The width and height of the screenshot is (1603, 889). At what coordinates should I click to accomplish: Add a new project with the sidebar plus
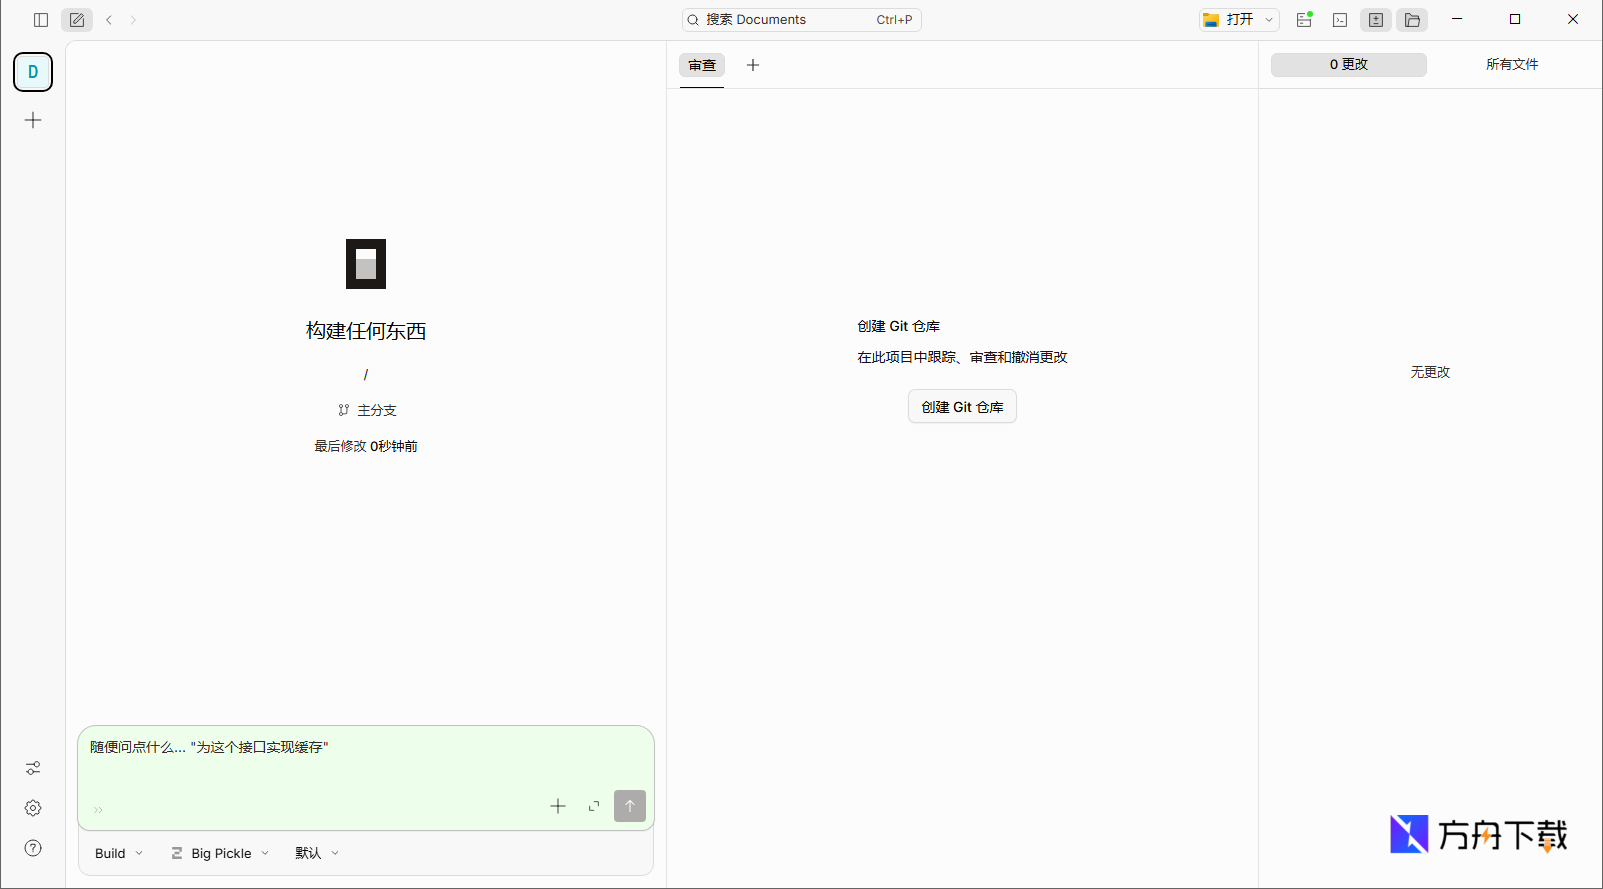tap(33, 120)
